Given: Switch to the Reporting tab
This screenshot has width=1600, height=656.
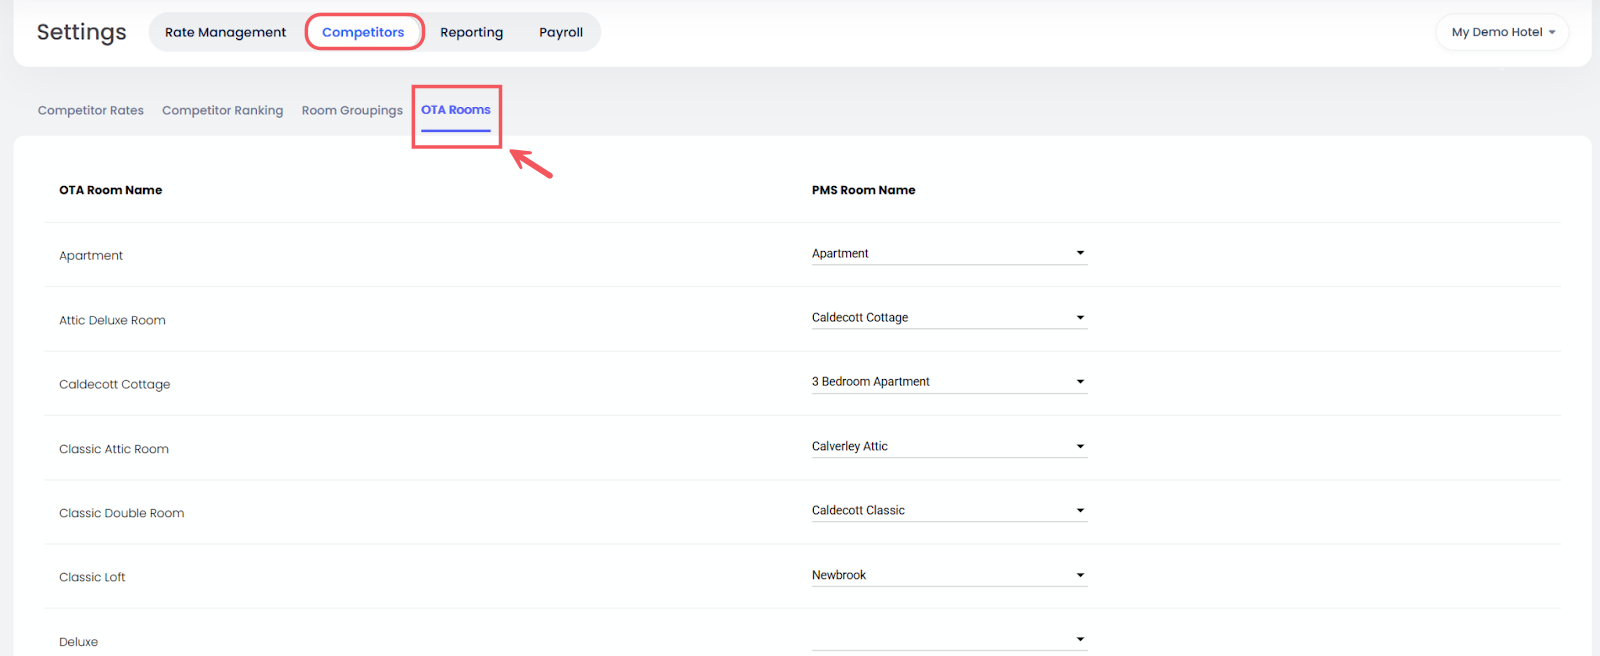Looking at the screenshot, I should point(471,32).
